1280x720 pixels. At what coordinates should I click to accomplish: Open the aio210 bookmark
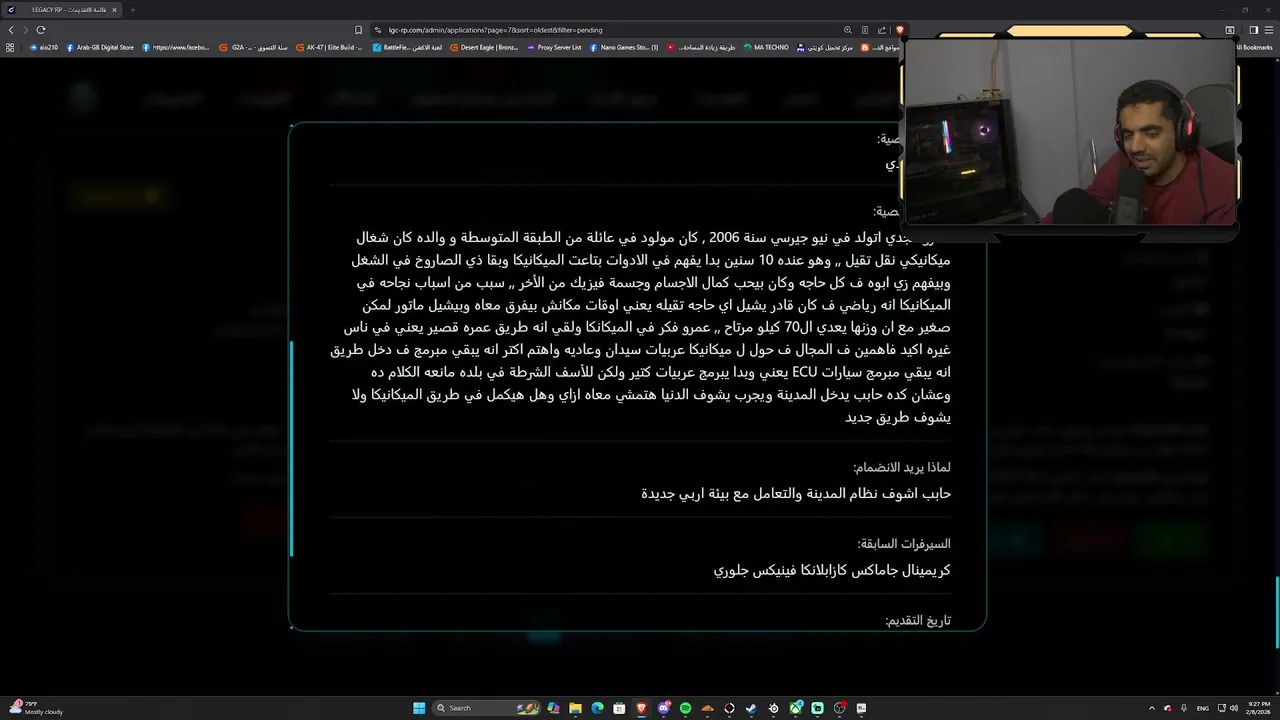44,47
